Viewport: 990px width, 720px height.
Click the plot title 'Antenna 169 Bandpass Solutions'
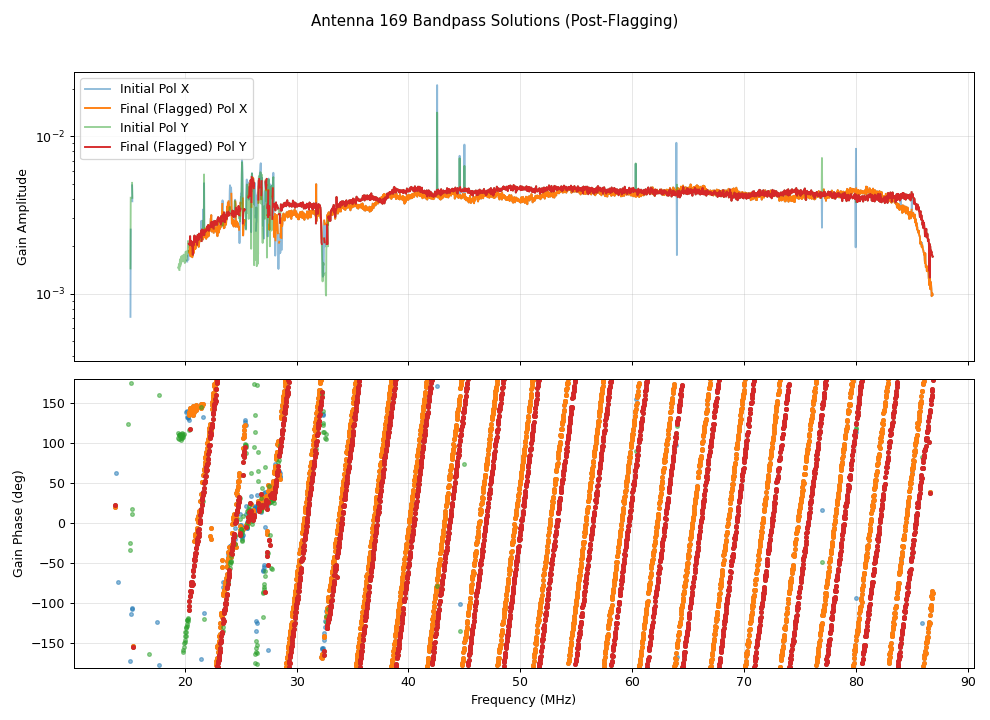pos(494,21)
